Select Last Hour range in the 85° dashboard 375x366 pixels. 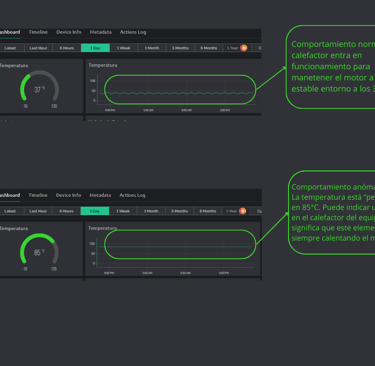(38, 211)
